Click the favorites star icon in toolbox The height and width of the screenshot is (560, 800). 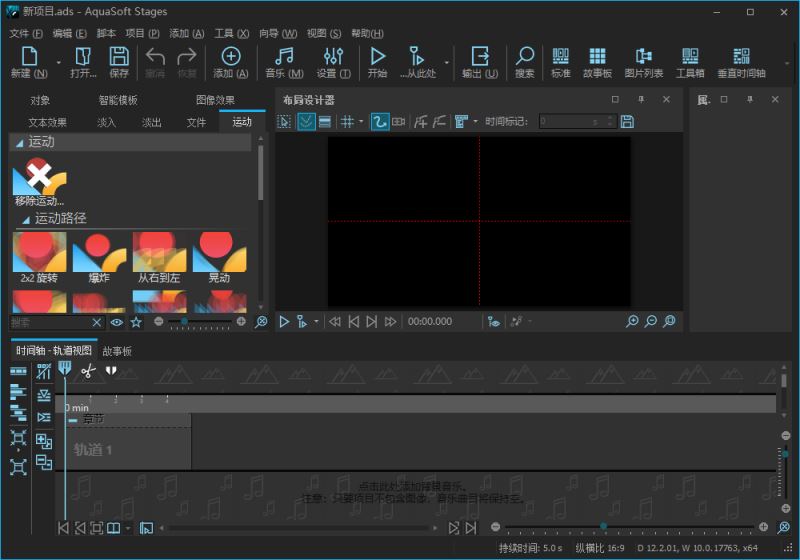click(136, 322)
